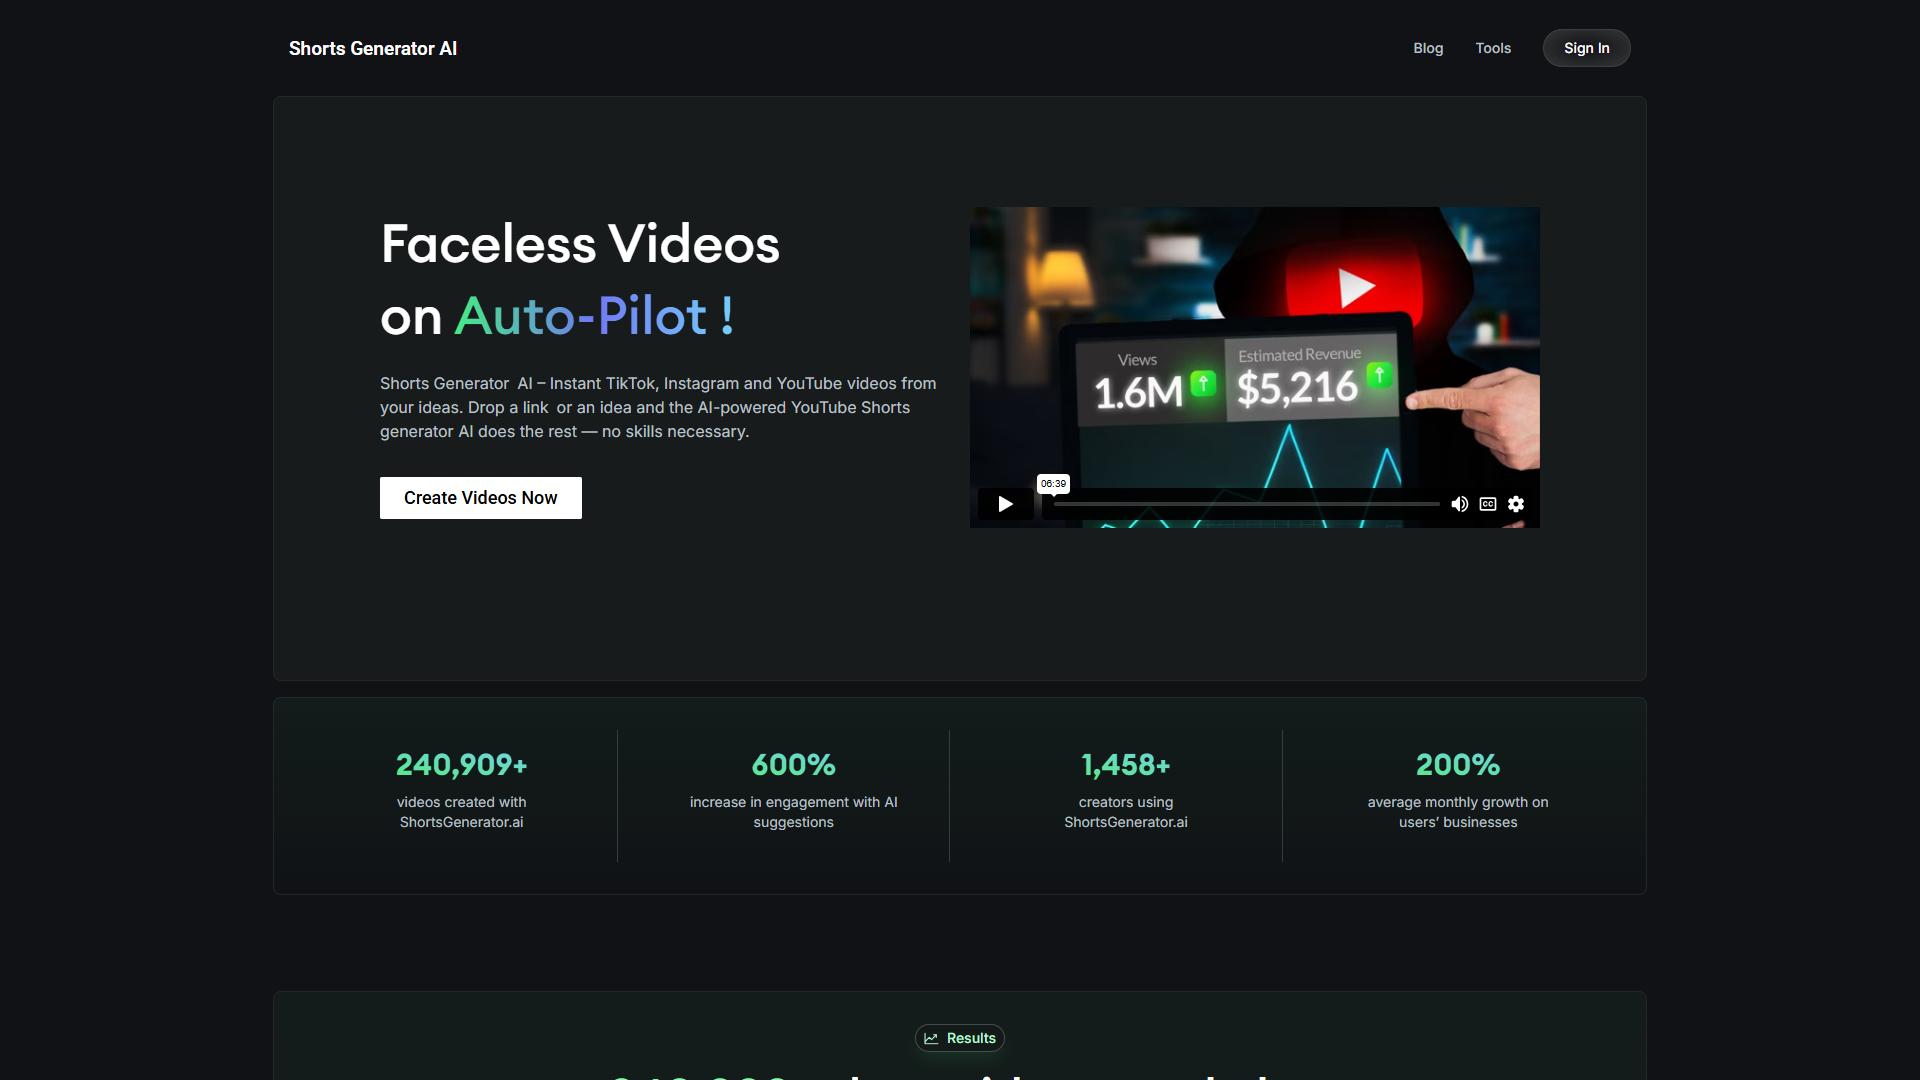Click the Sign In button
Screen dimensions: 1920x1080
[1586, 48]
